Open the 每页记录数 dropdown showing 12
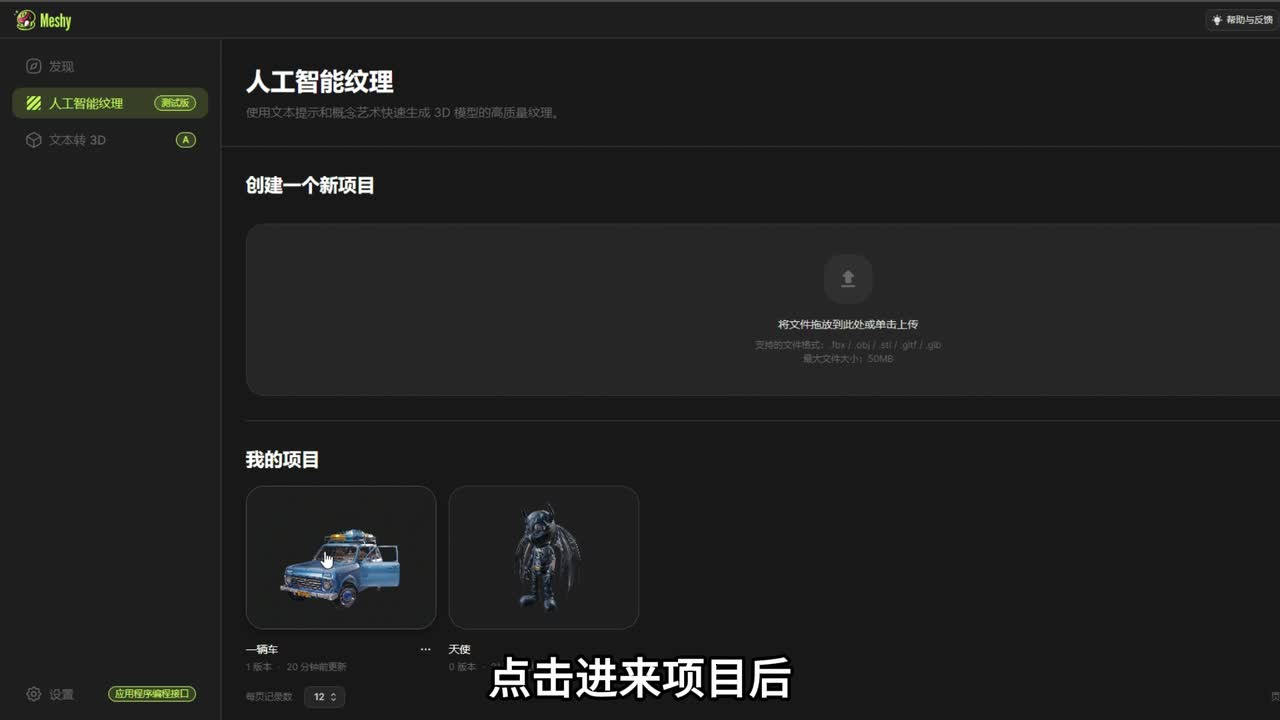This screenshot has height=720, width=1280. point(324,696)
